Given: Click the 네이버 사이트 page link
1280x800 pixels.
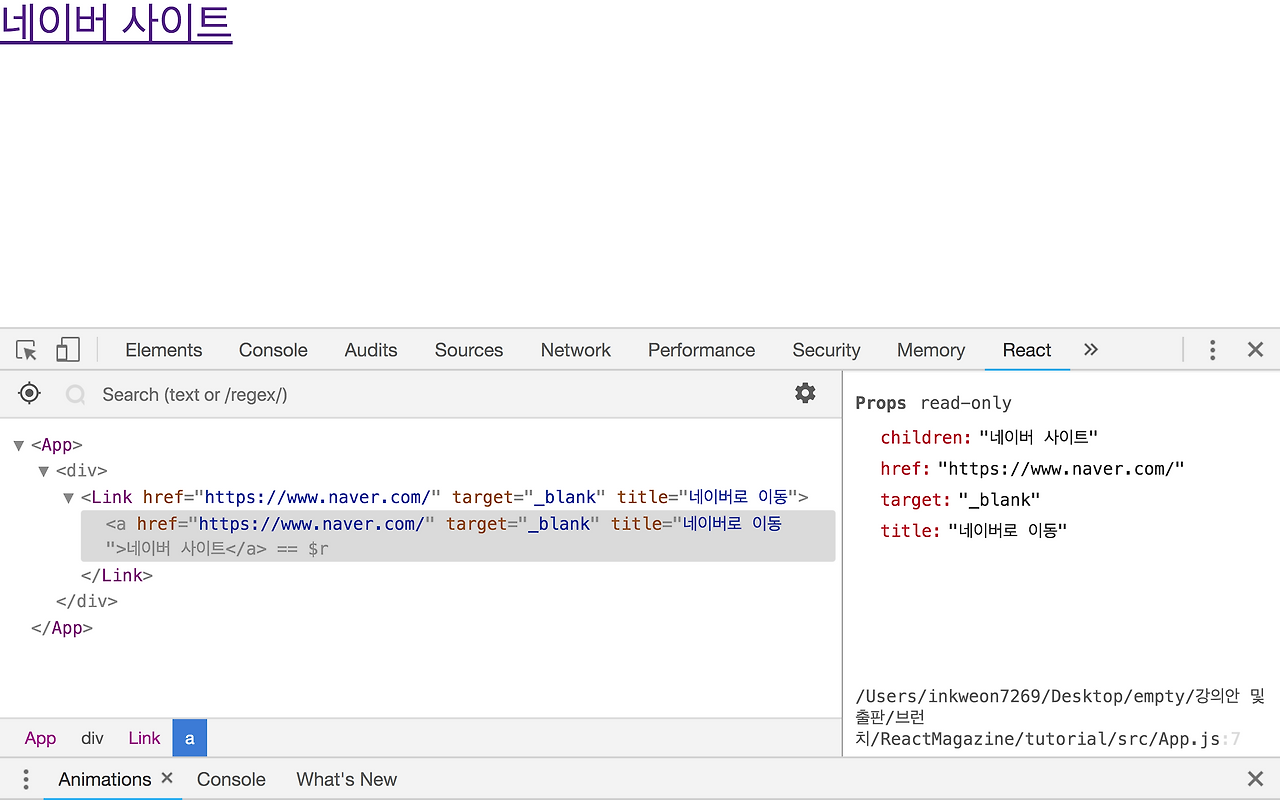Looking at the screenshot, I should pyautogui.click(x=116, y=24).
